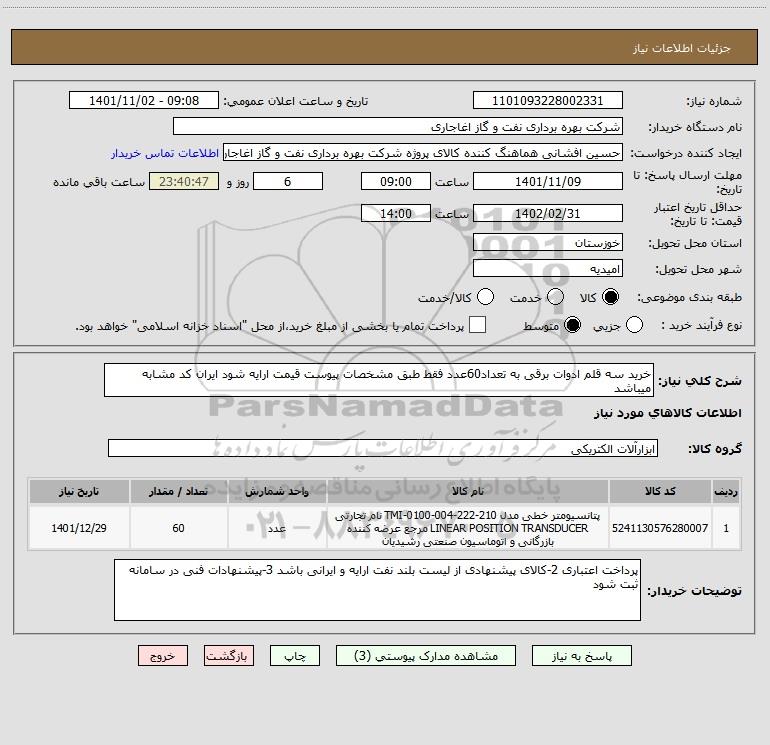Click the شهر محل تحویل امیدیه field
The image size is (770, 745).
coord(548,268)
